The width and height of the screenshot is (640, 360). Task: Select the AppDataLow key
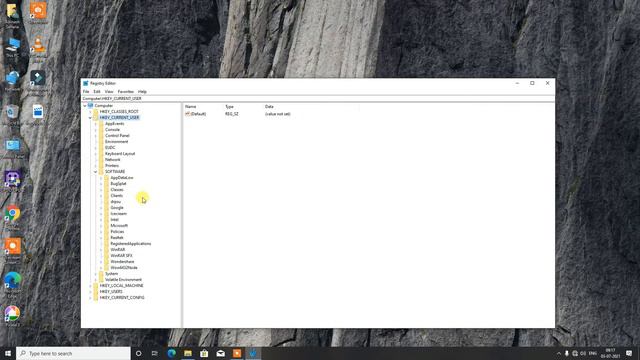click(122, 178)
